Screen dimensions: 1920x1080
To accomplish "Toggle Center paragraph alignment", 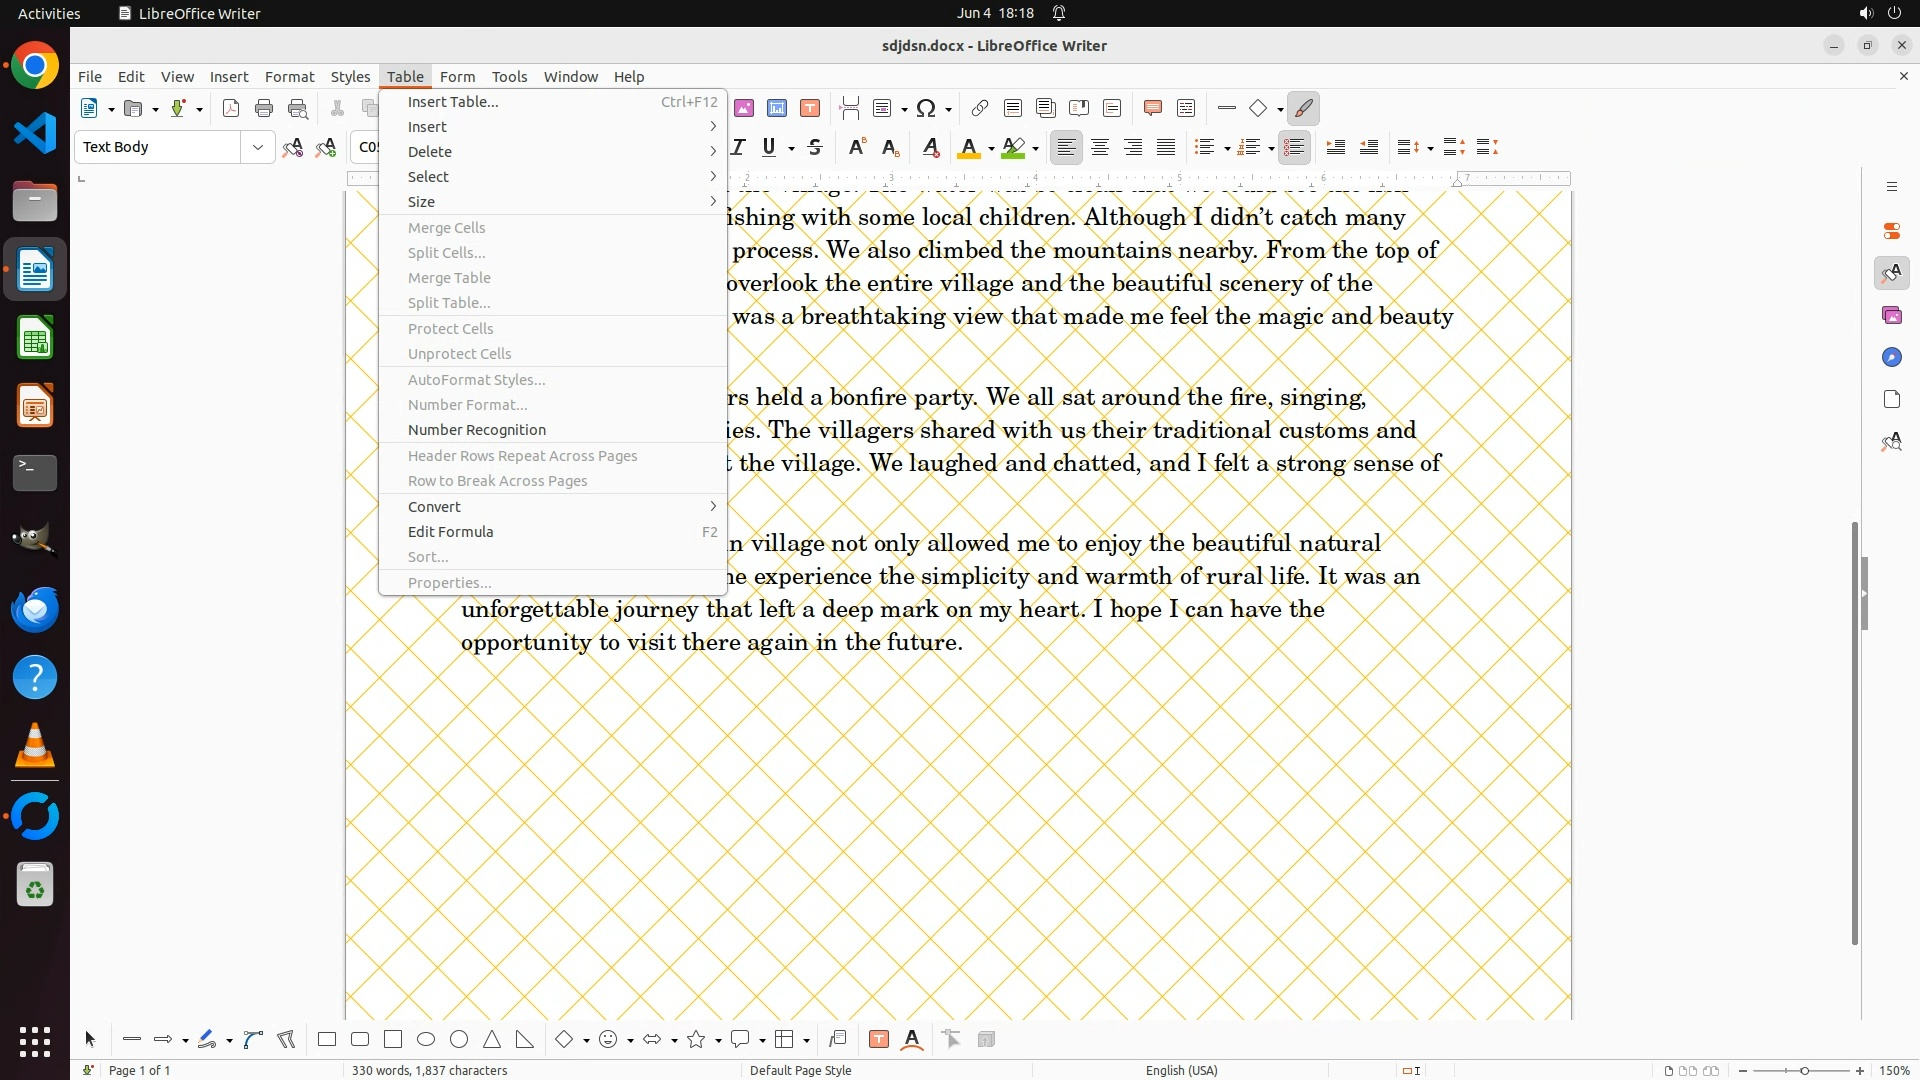I will (1100, 147).
